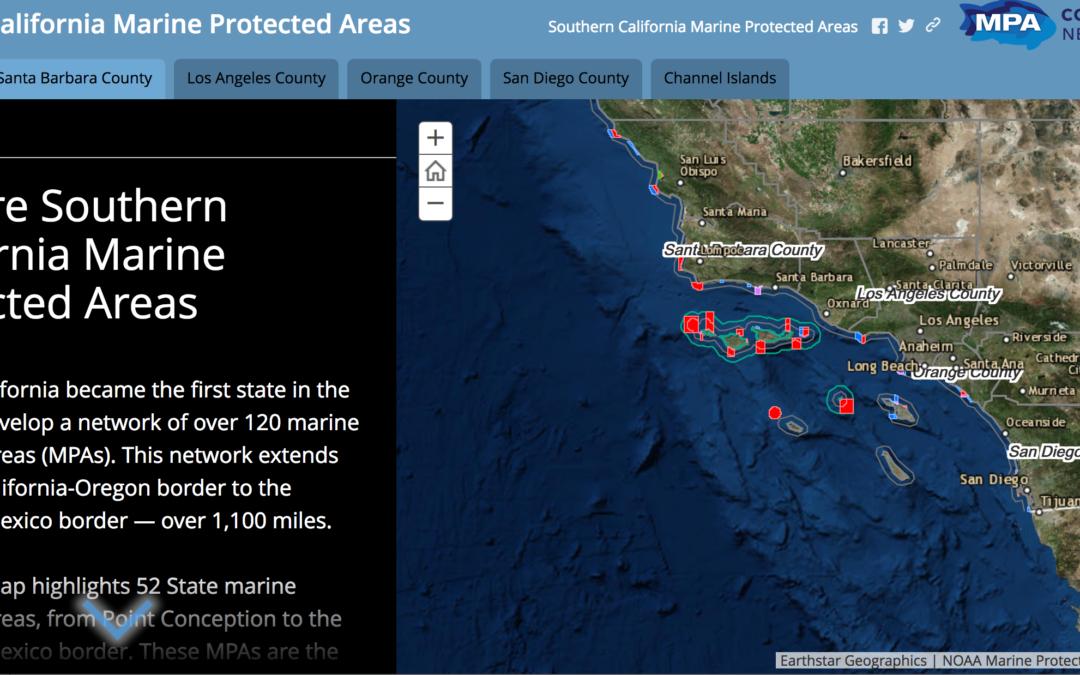Share the story map on Facebook

[x=879, y=27]
